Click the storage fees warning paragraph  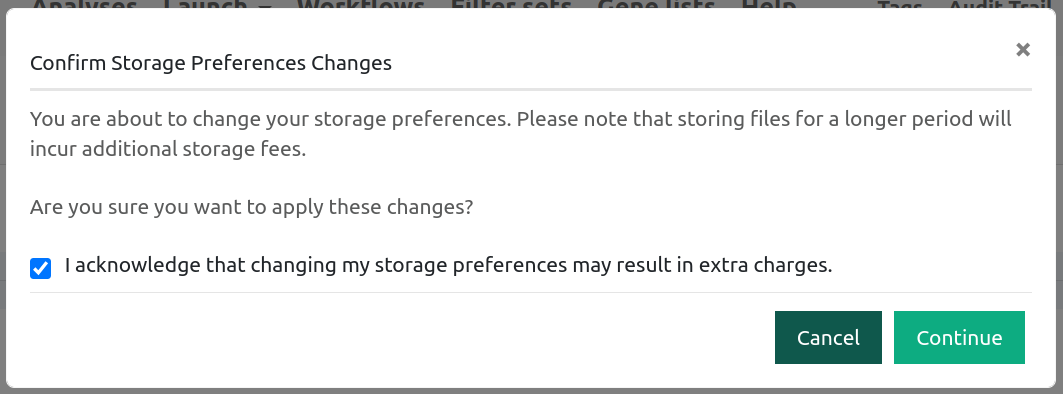point(521,134)
